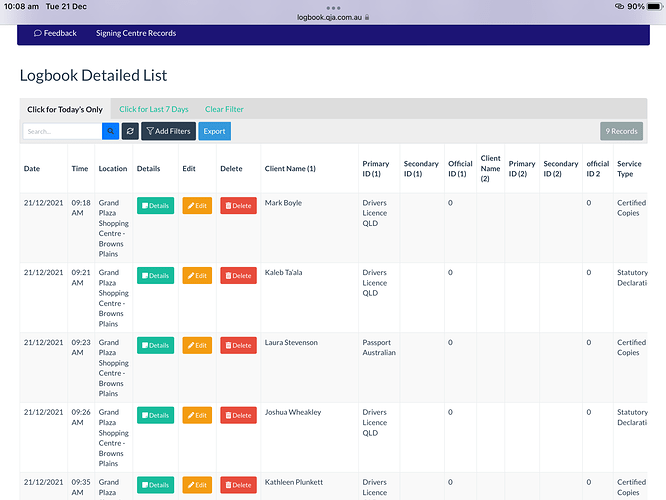The width and height of the screenshot is (666, 500).
Task: Open the Add Filters button
Action: click(x=168, y=131)
